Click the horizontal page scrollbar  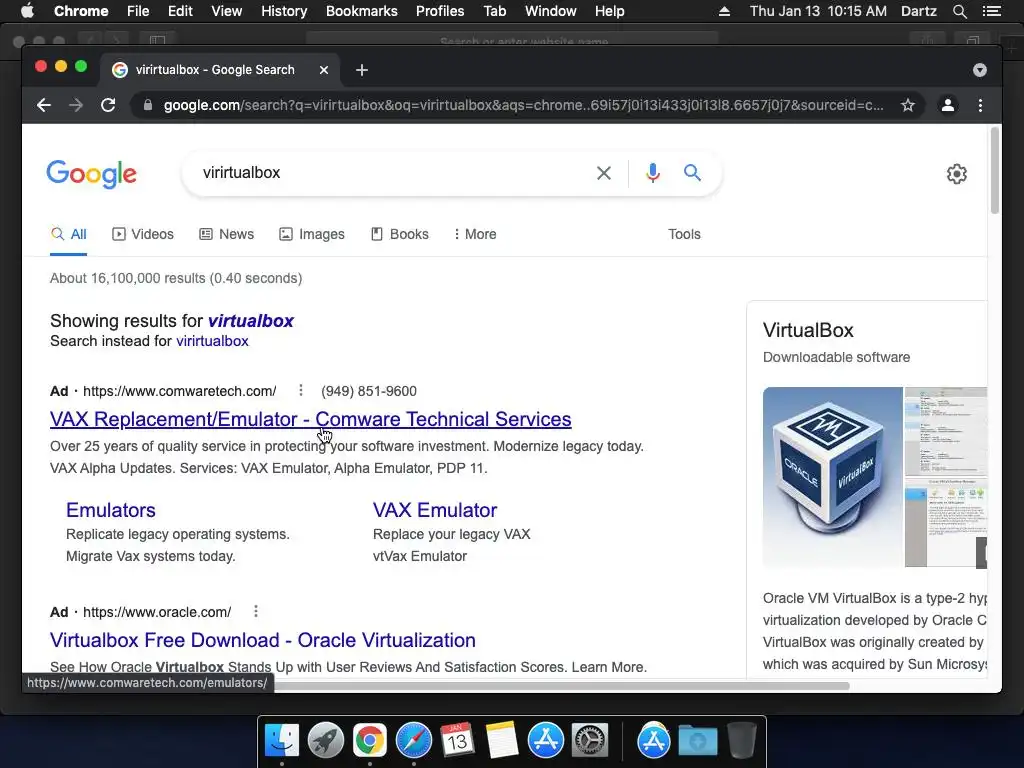[x=562, y=686]
